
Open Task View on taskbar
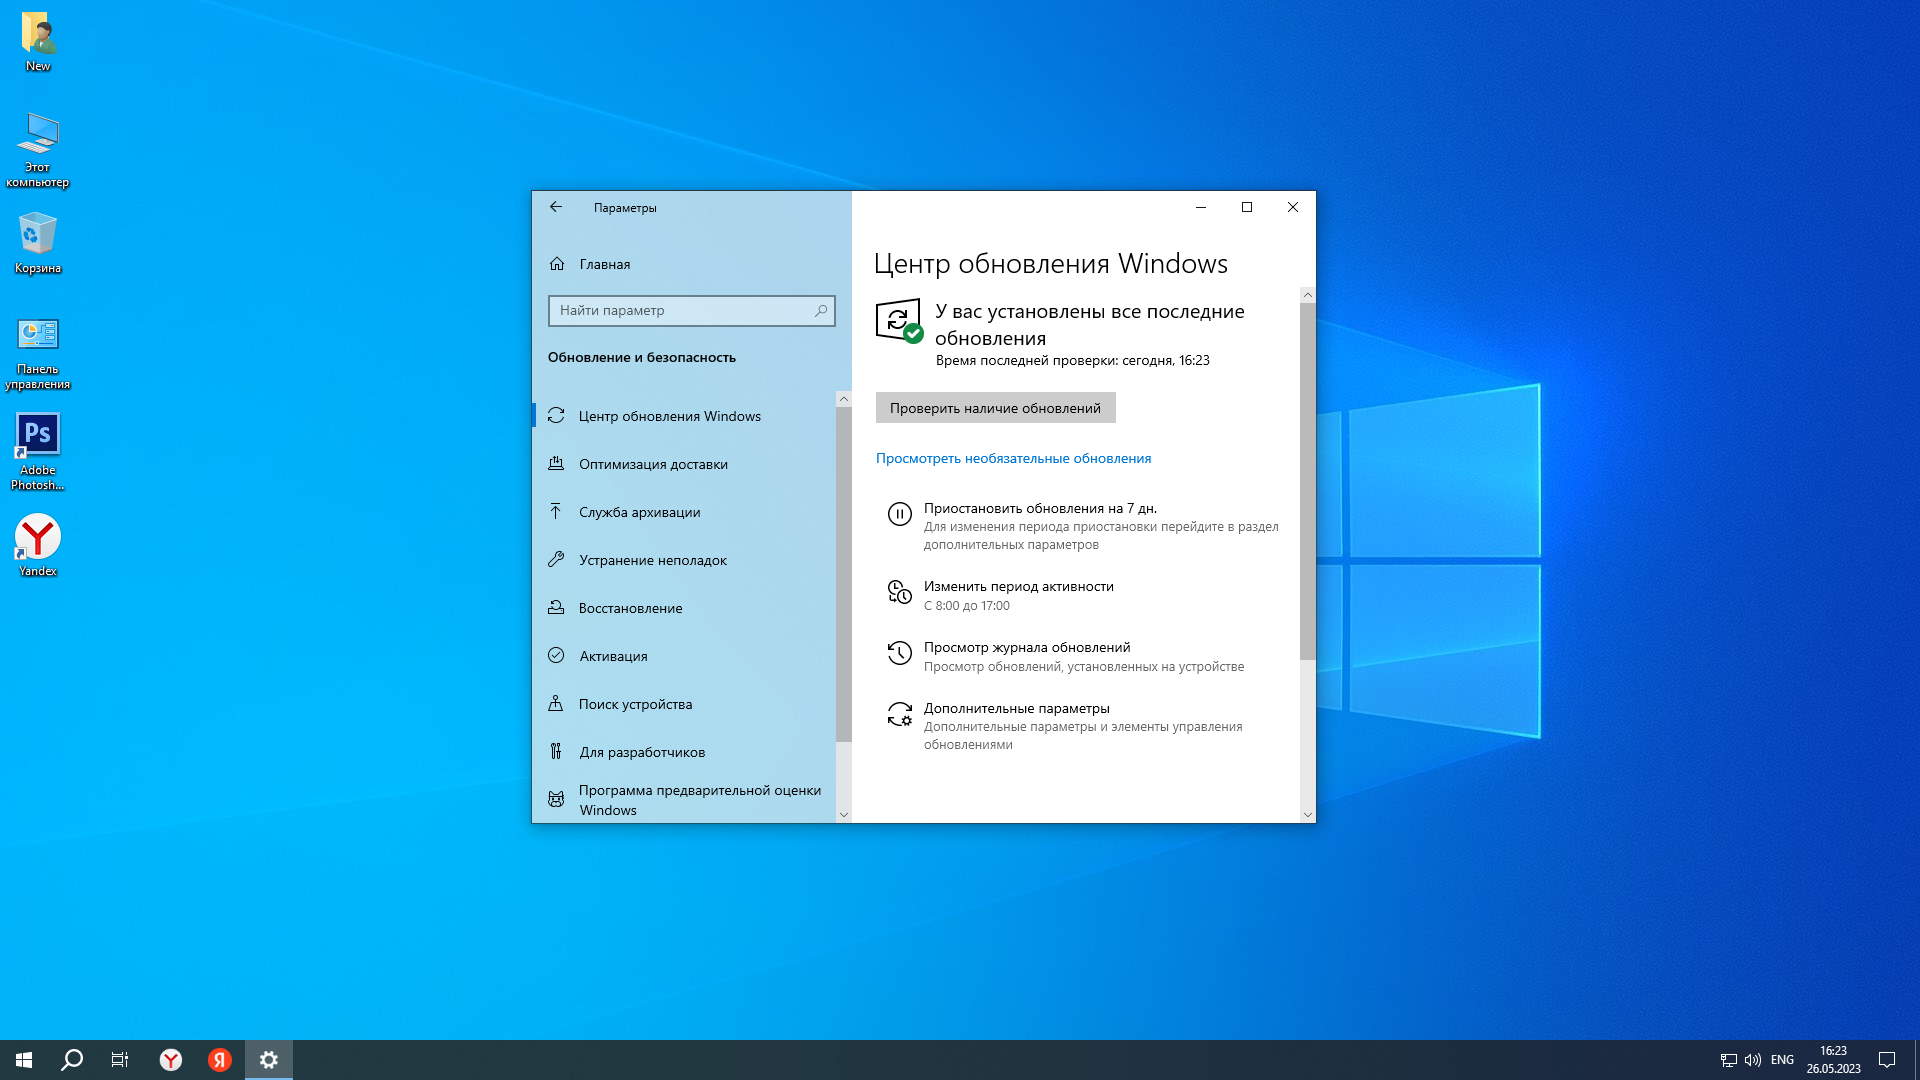point(120,1060)
